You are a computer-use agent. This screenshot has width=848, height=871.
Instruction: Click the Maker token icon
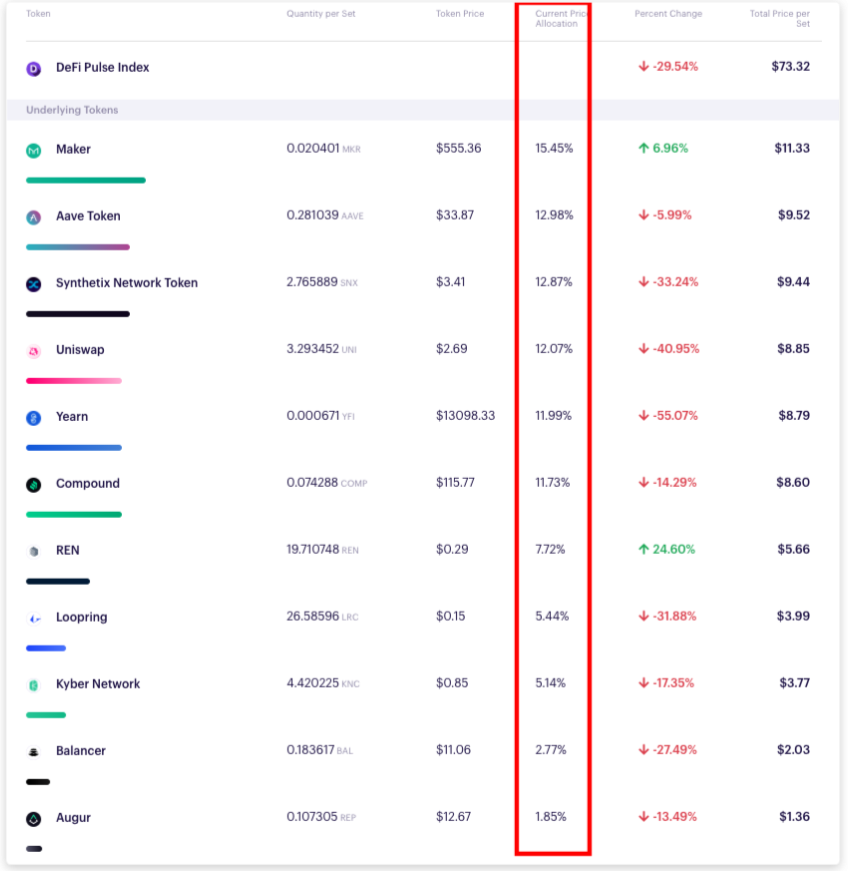pos(34,151)
